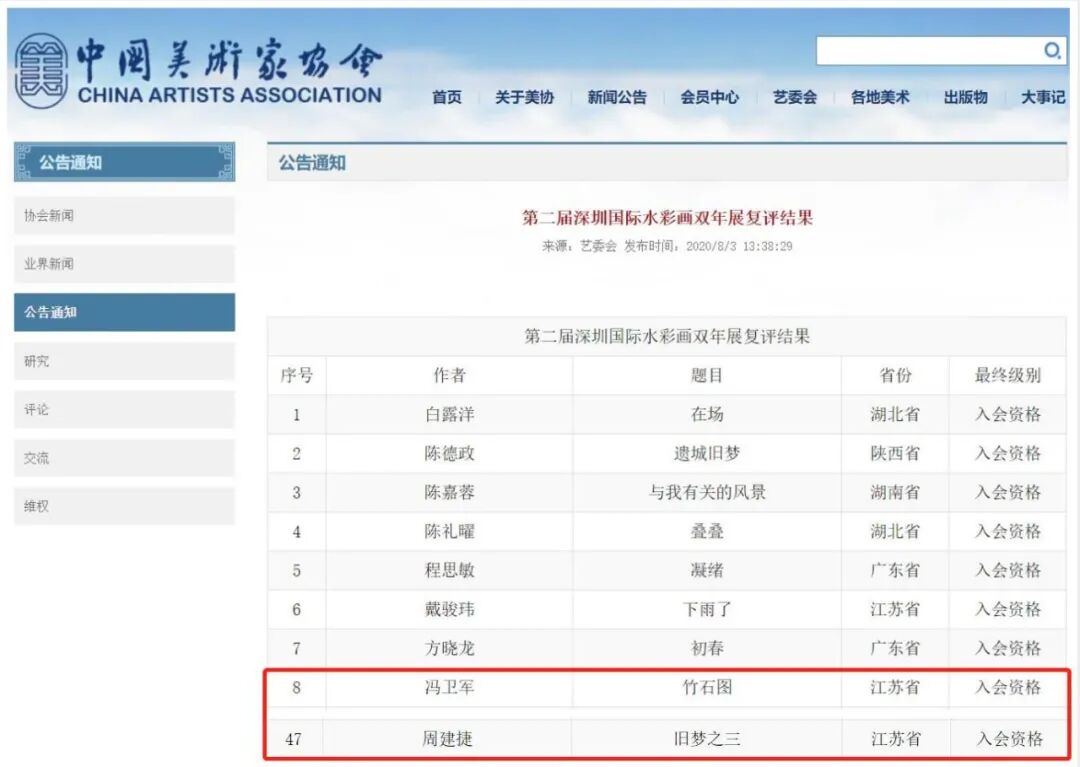Click author name 陈礼曜

click(x=449, y=532)
